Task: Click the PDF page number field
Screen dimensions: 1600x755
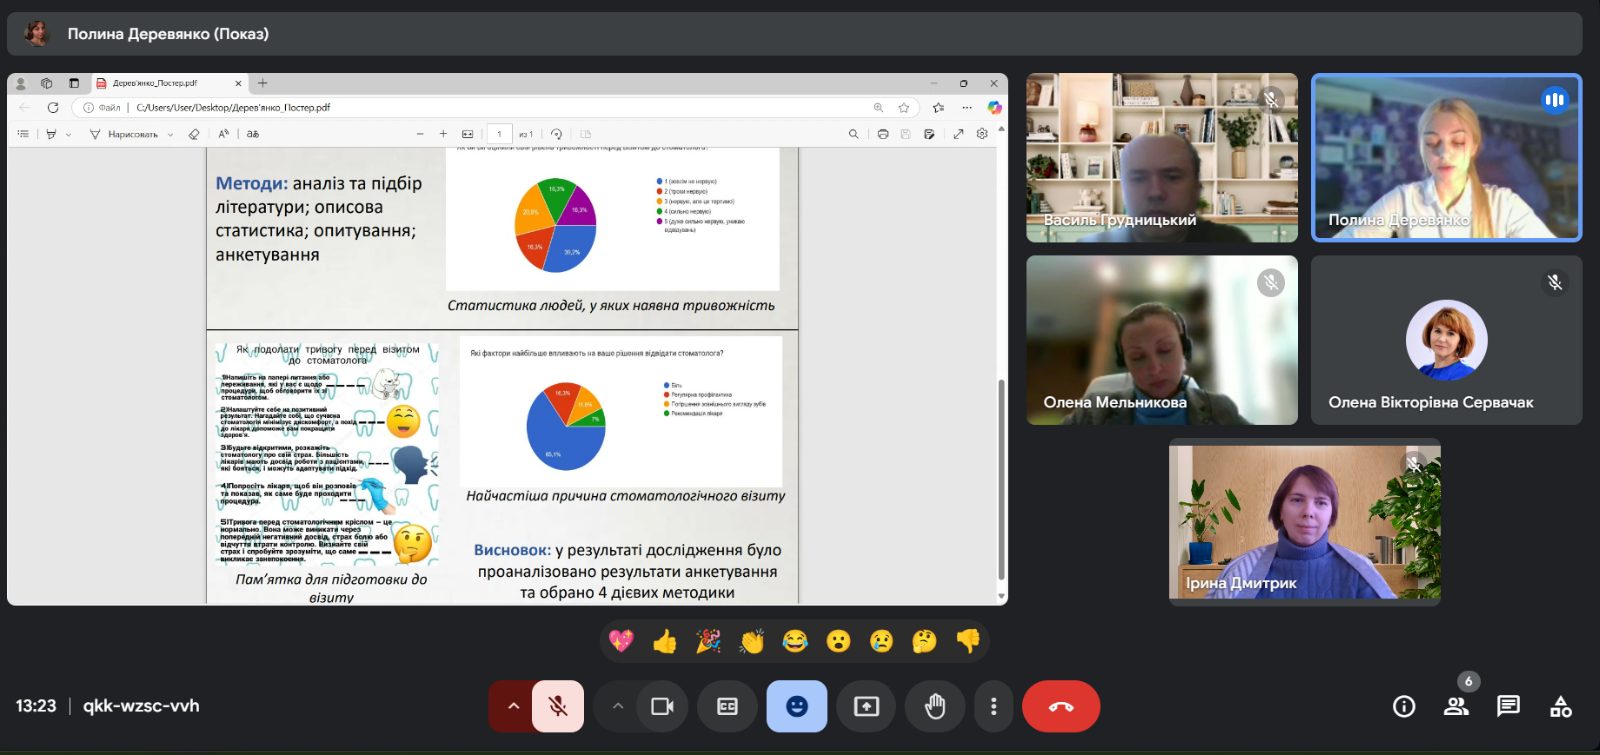Action: 499,134
